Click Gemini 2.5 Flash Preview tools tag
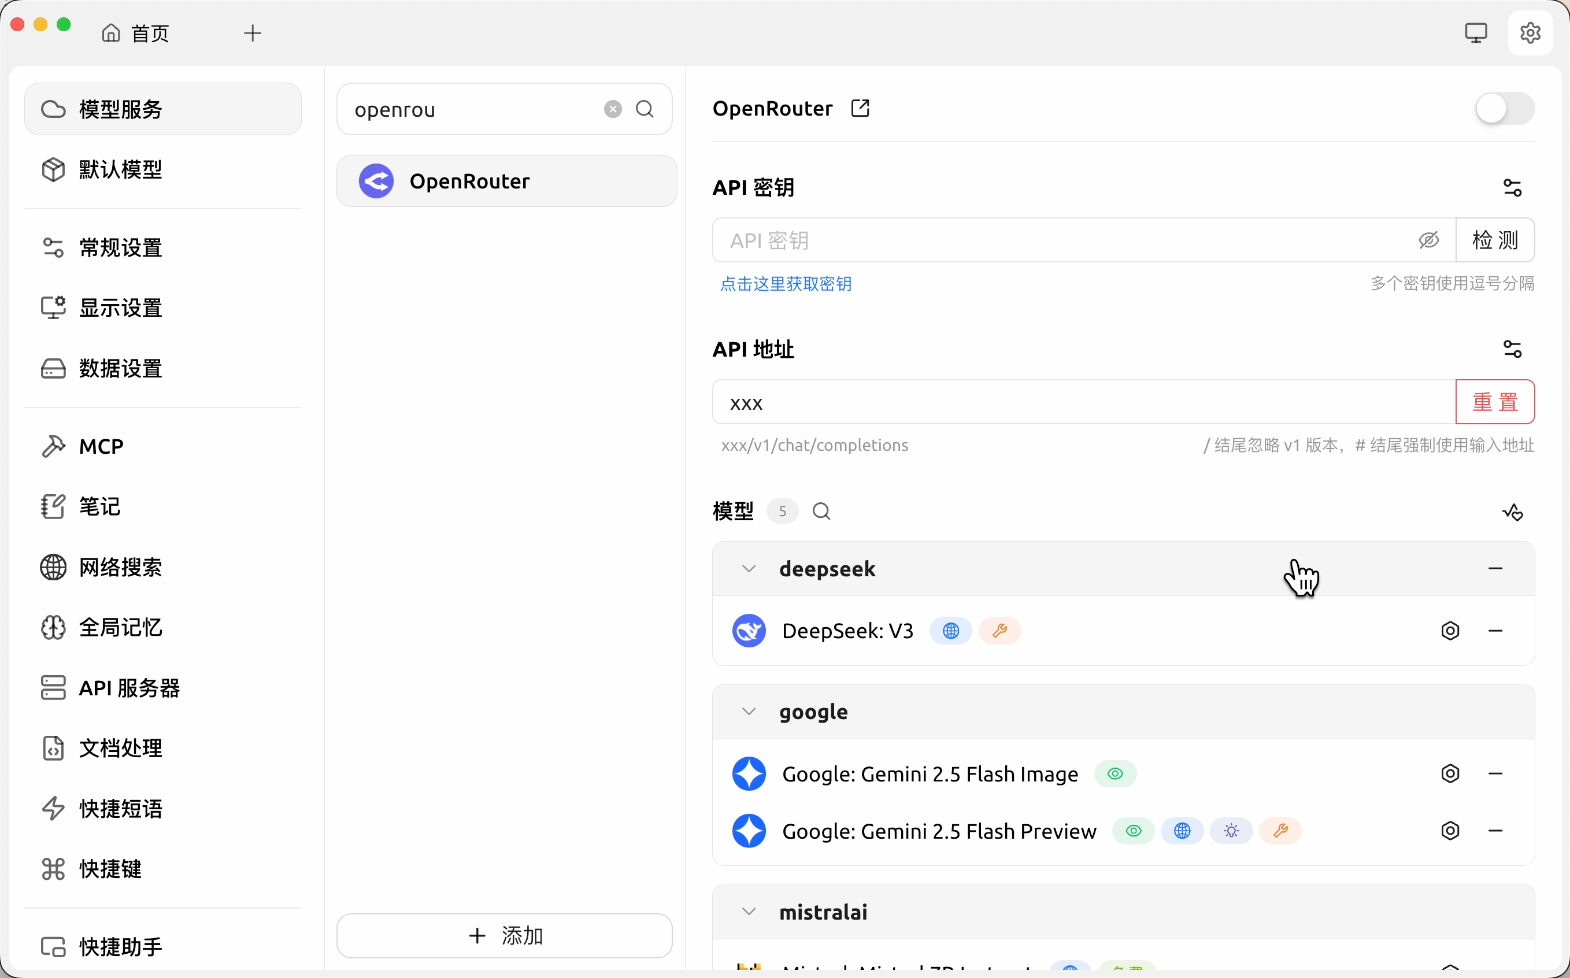The height and width of the screenshot is (978, 1570). tap(1280, 831)
